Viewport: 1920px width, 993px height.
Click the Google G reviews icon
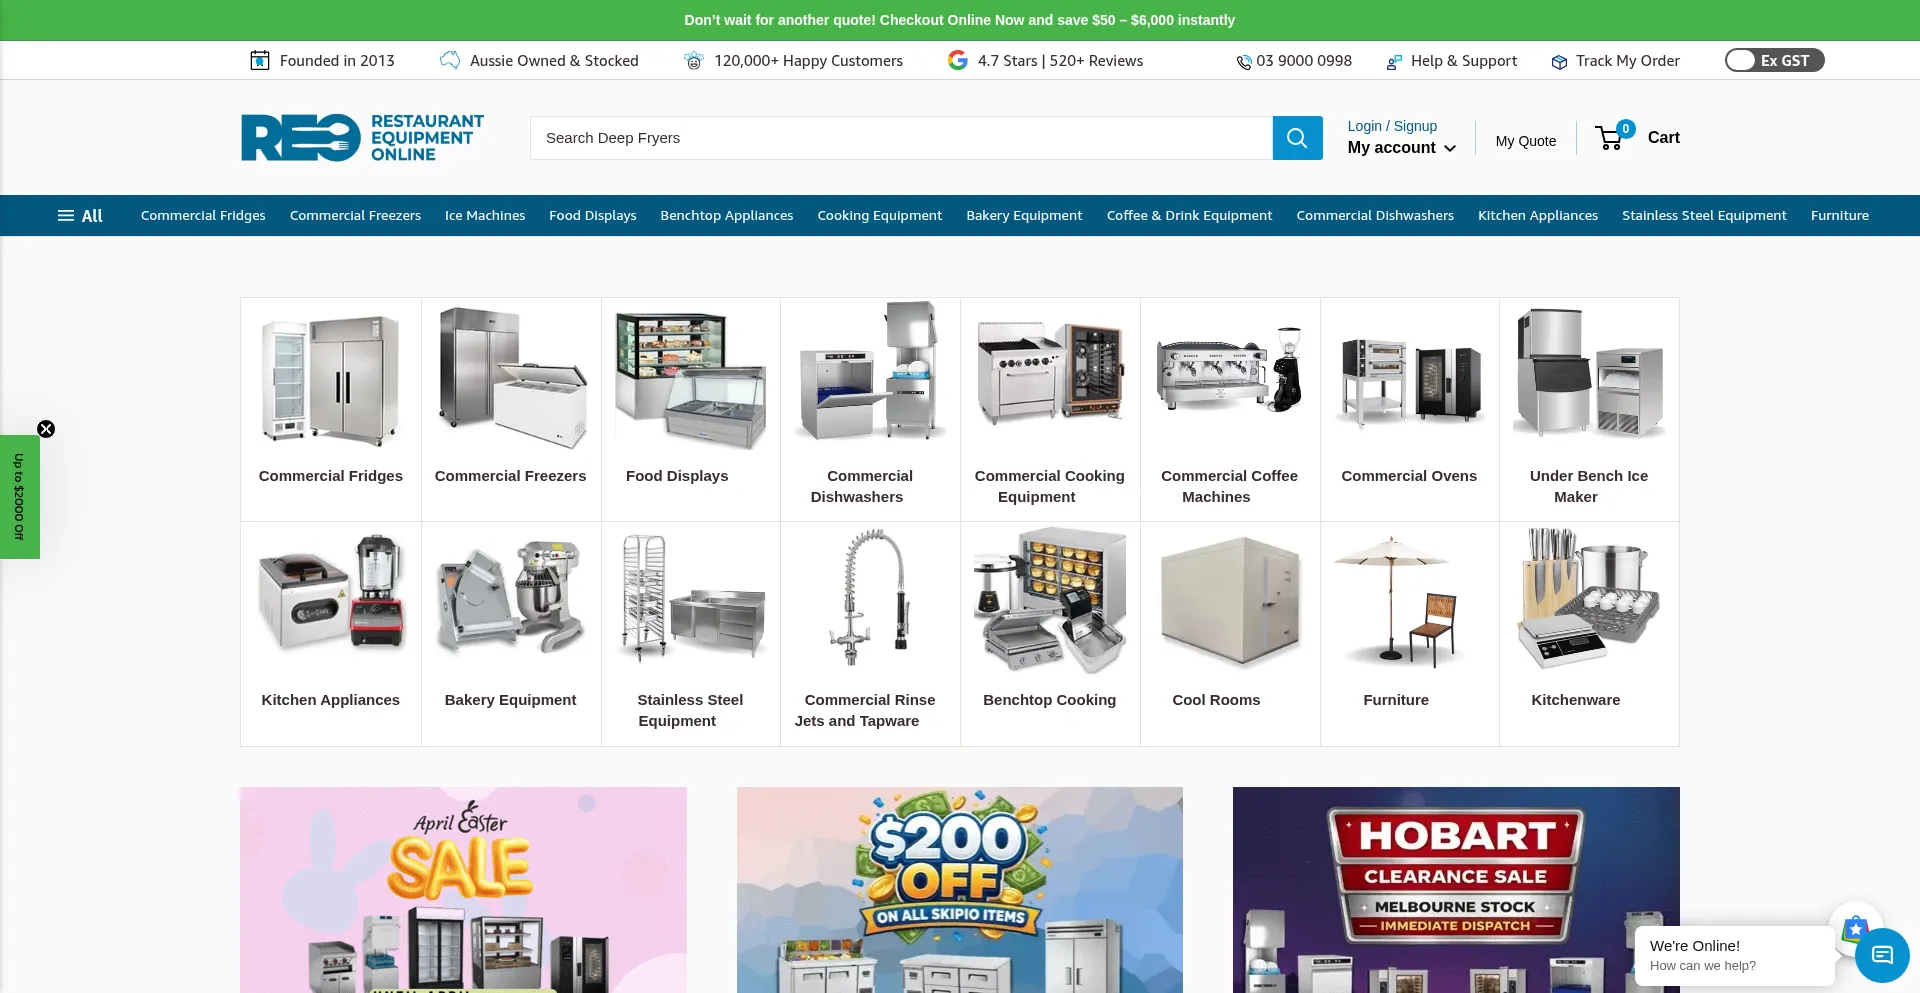[x=958, y=61]
